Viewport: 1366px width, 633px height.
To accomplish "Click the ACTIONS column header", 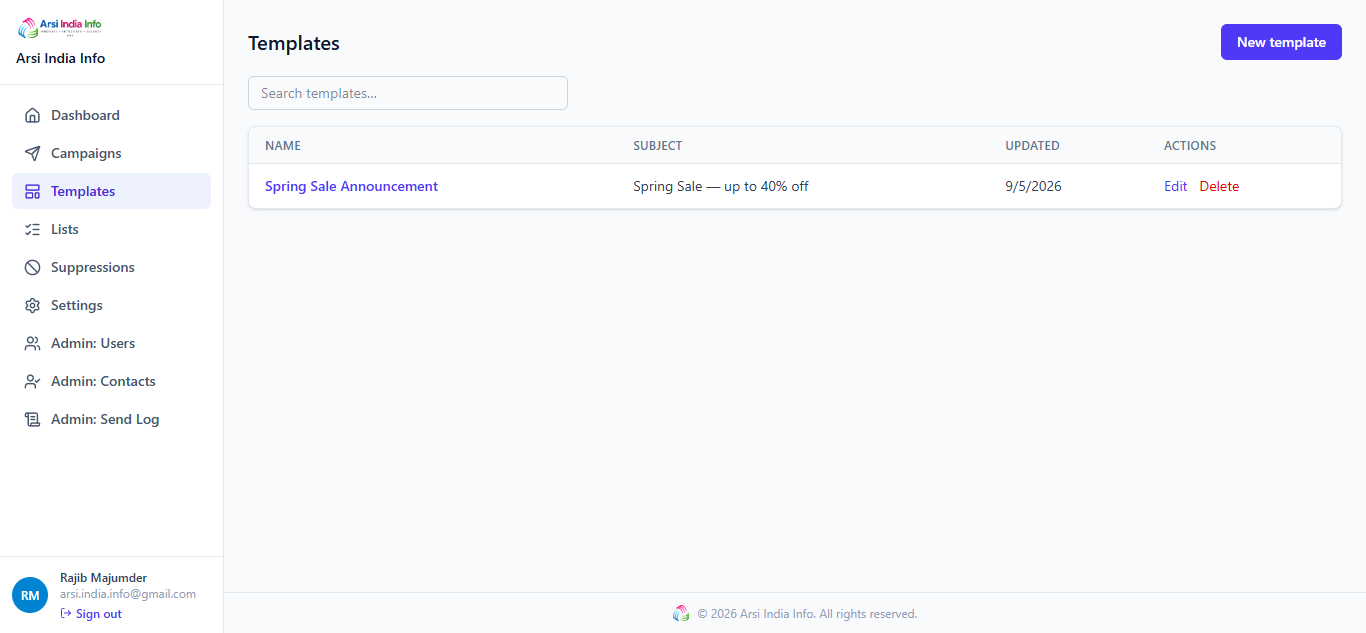I will click(1190, 146).
